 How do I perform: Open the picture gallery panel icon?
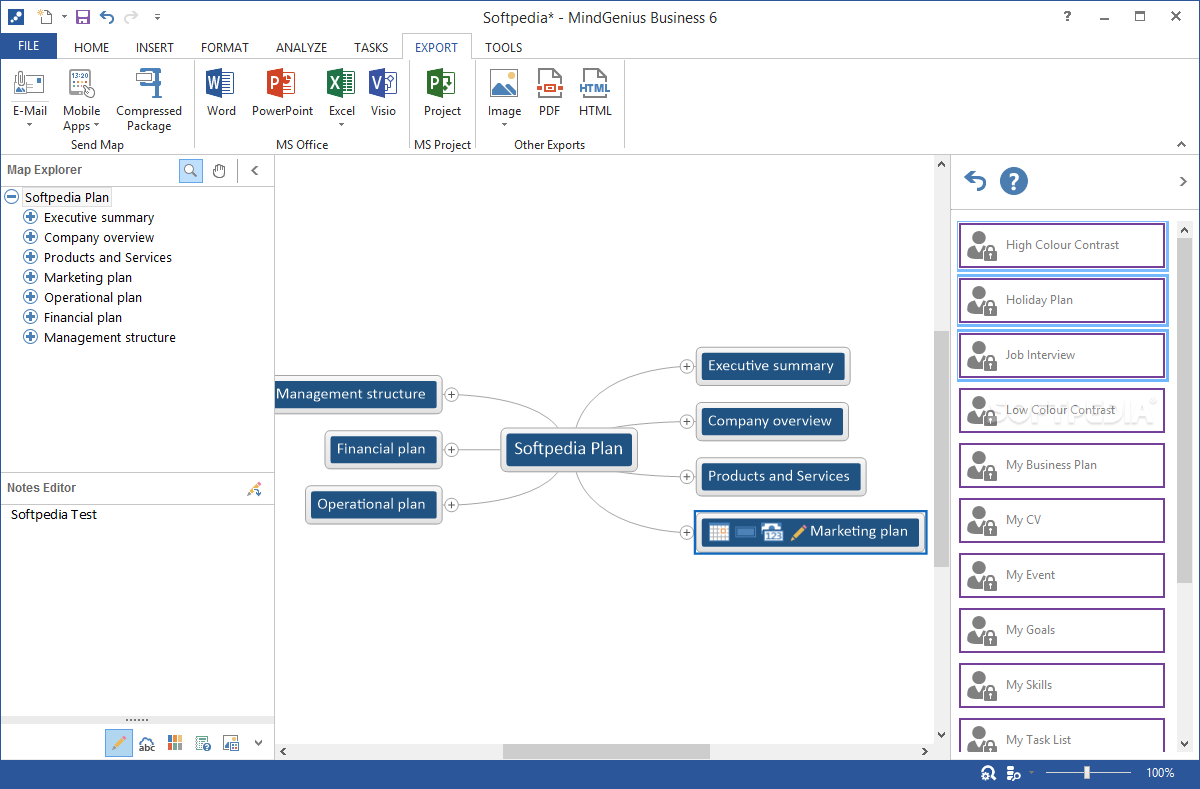pos(231,743)
